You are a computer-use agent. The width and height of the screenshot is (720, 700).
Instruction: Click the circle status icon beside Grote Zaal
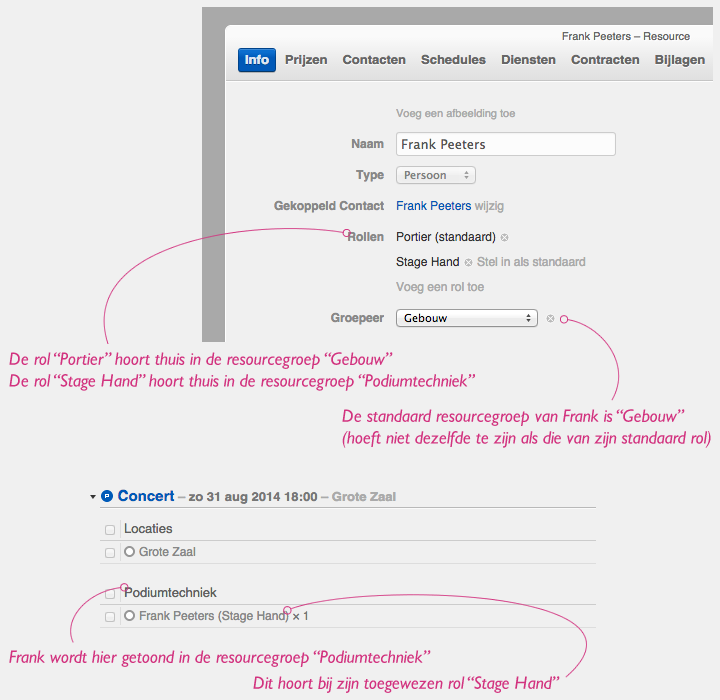129,552
